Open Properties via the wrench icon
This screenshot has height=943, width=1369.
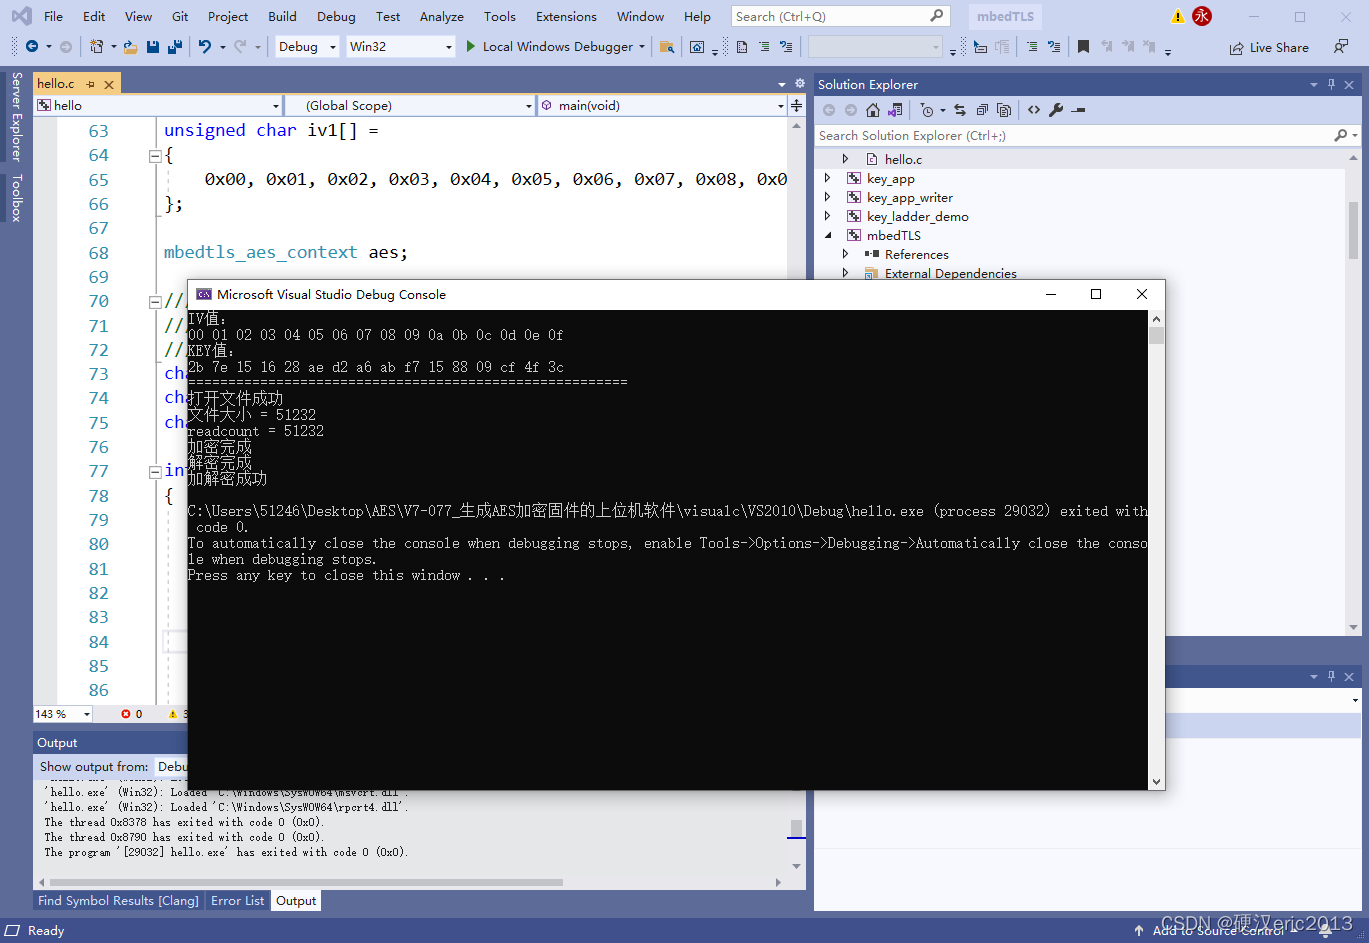coord(1056,110)
